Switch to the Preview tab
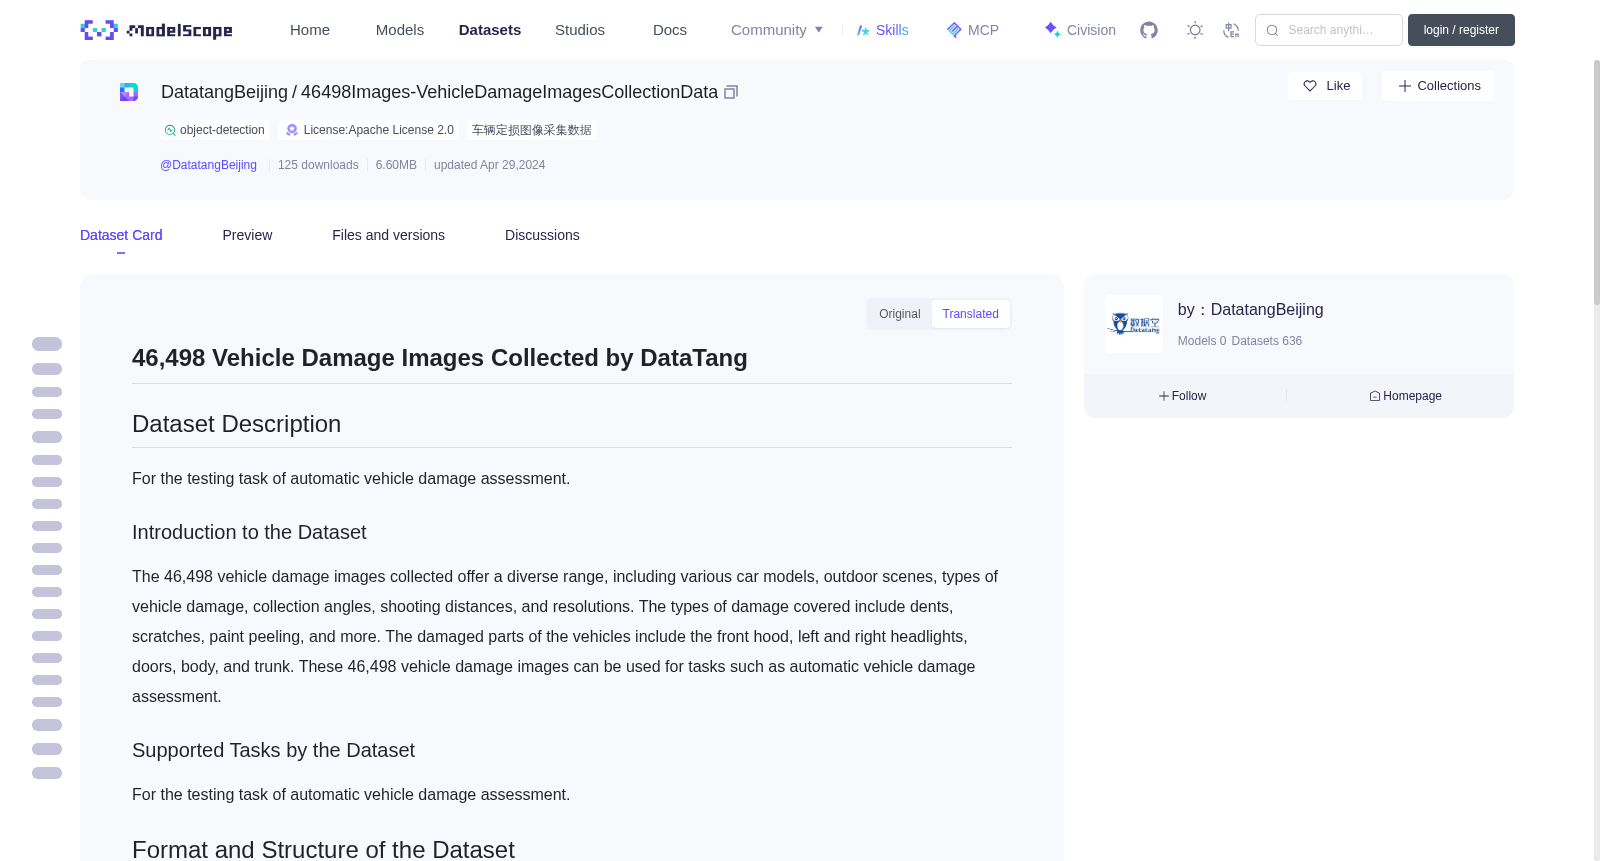Viewport: 1600px width, 861px height. click(247, 235)
